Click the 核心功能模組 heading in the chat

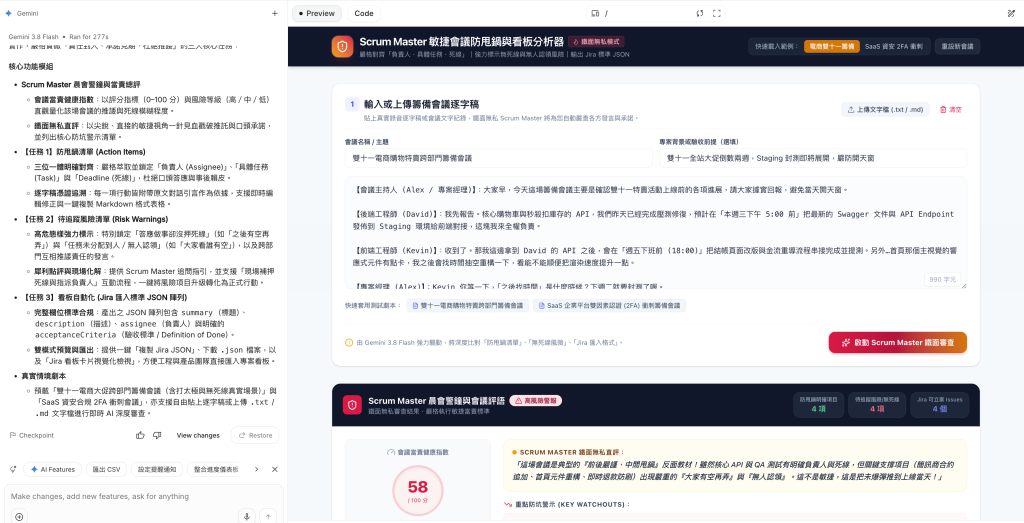pyautogui.click(x=31, y=67)
